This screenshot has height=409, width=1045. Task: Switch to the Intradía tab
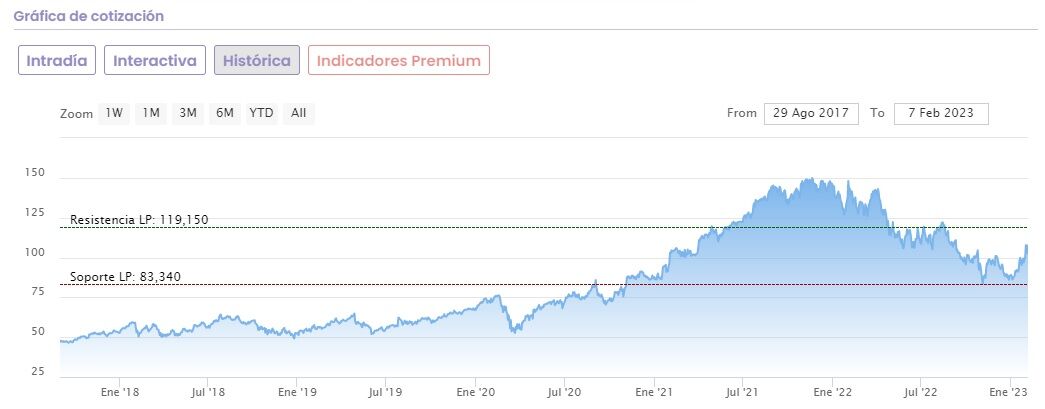coord(56,60)
